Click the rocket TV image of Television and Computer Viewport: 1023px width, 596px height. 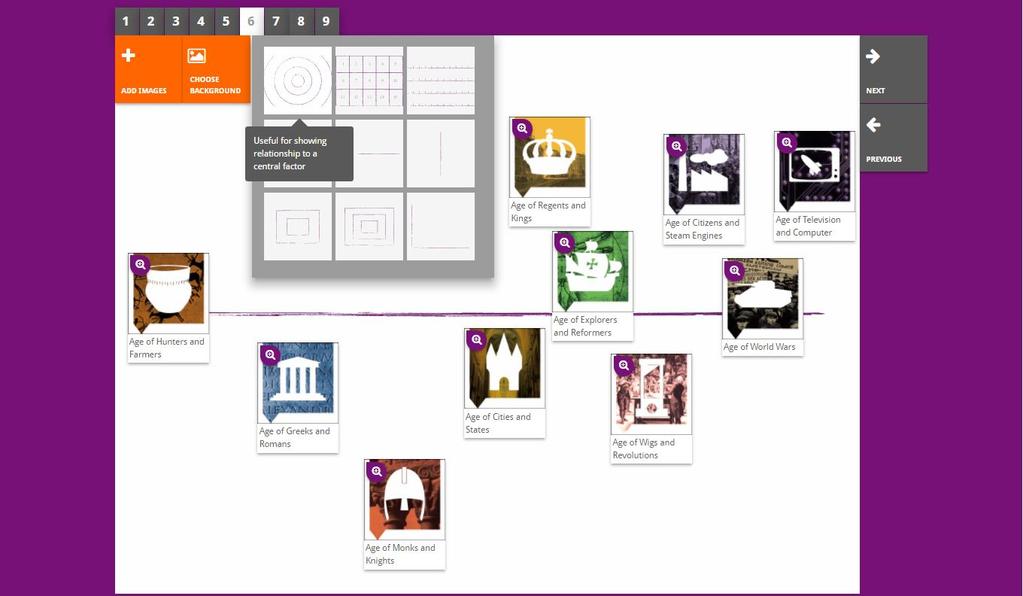click(x=814, y=170)
